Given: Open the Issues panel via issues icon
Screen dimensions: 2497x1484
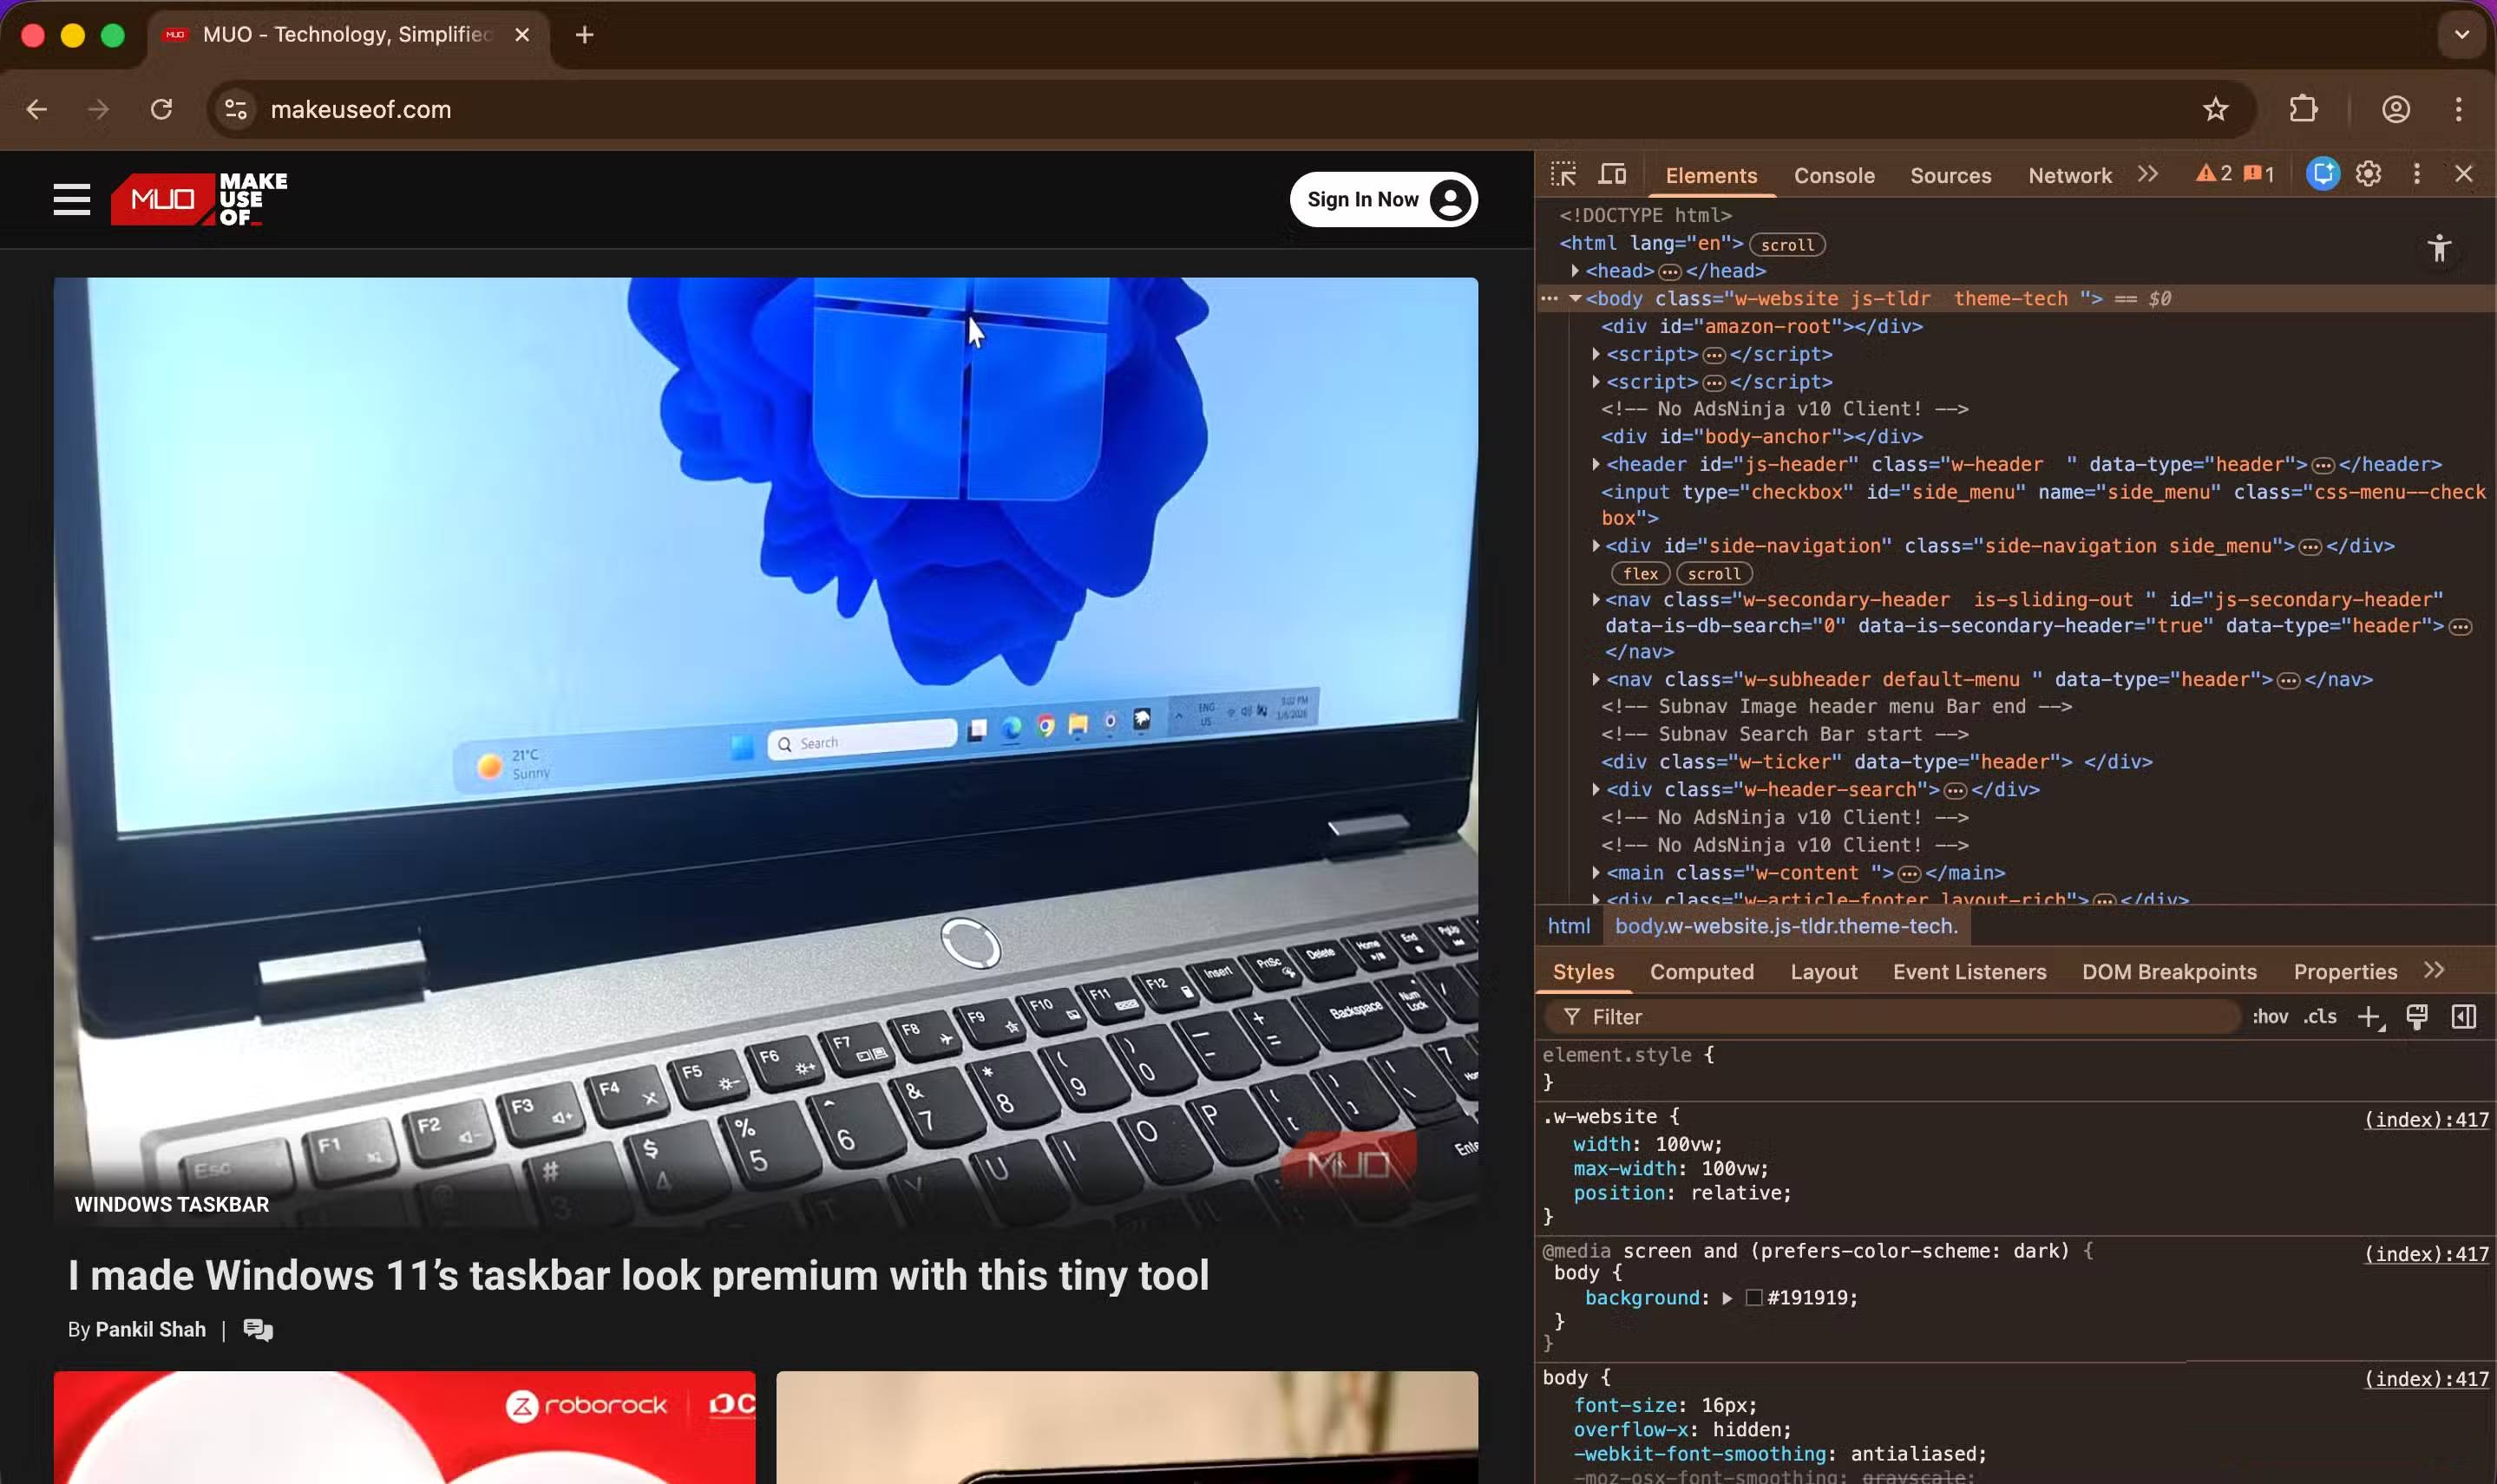Looking at the screenshot, I should click(2258, 173).
